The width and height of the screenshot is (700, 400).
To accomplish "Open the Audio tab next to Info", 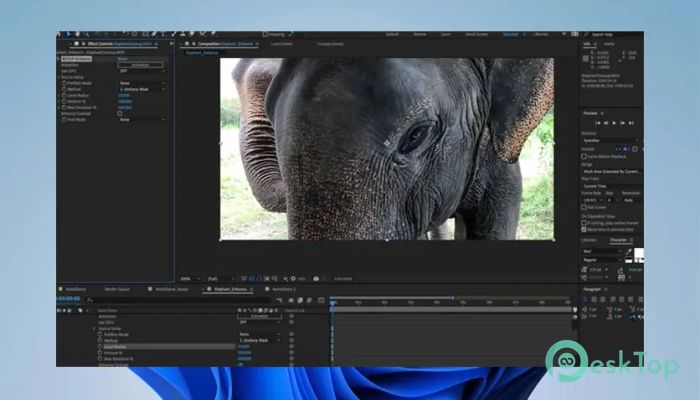I will coord(609,44).
